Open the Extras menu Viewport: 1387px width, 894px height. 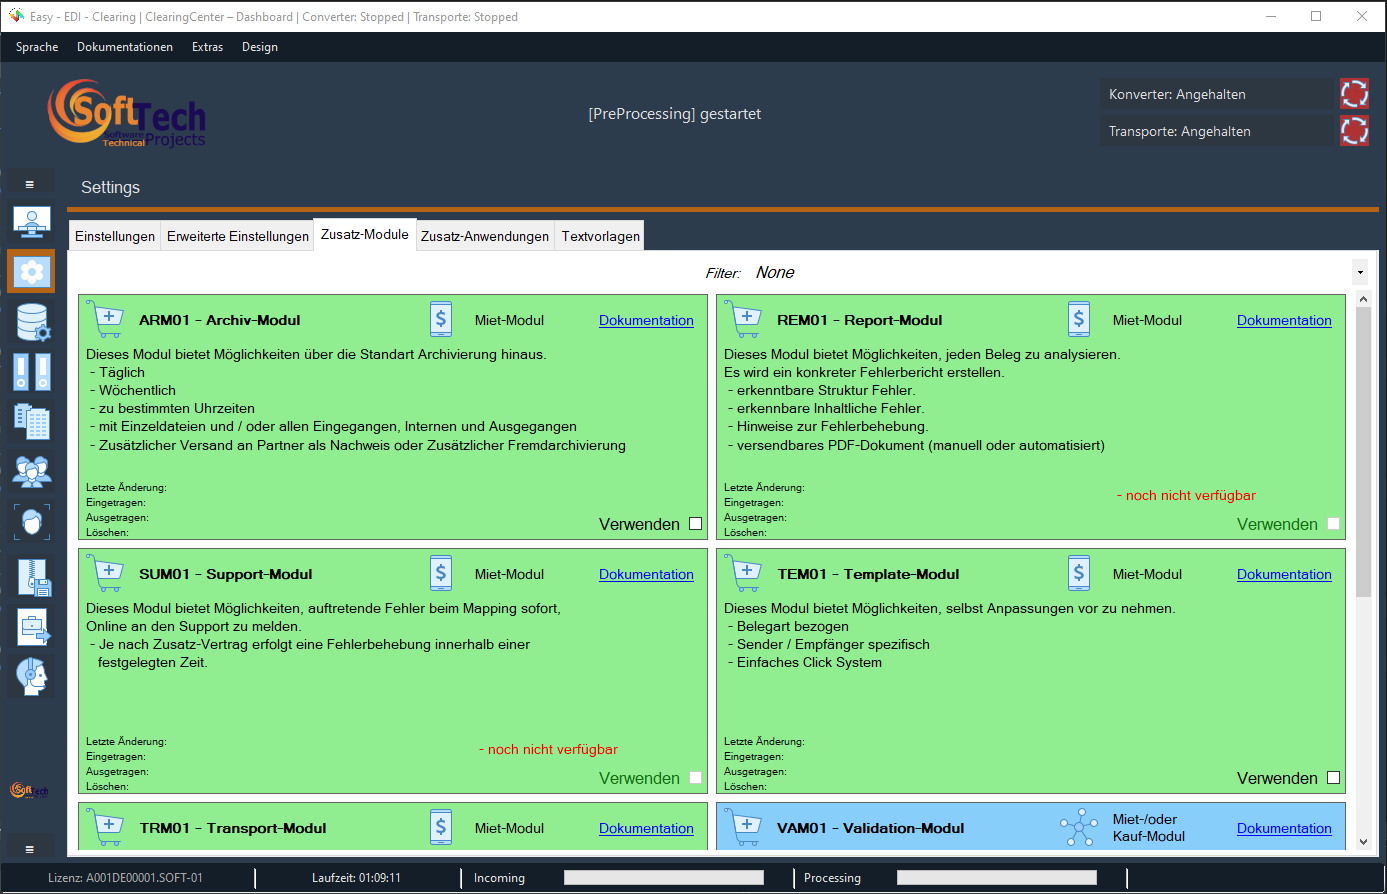208,47
